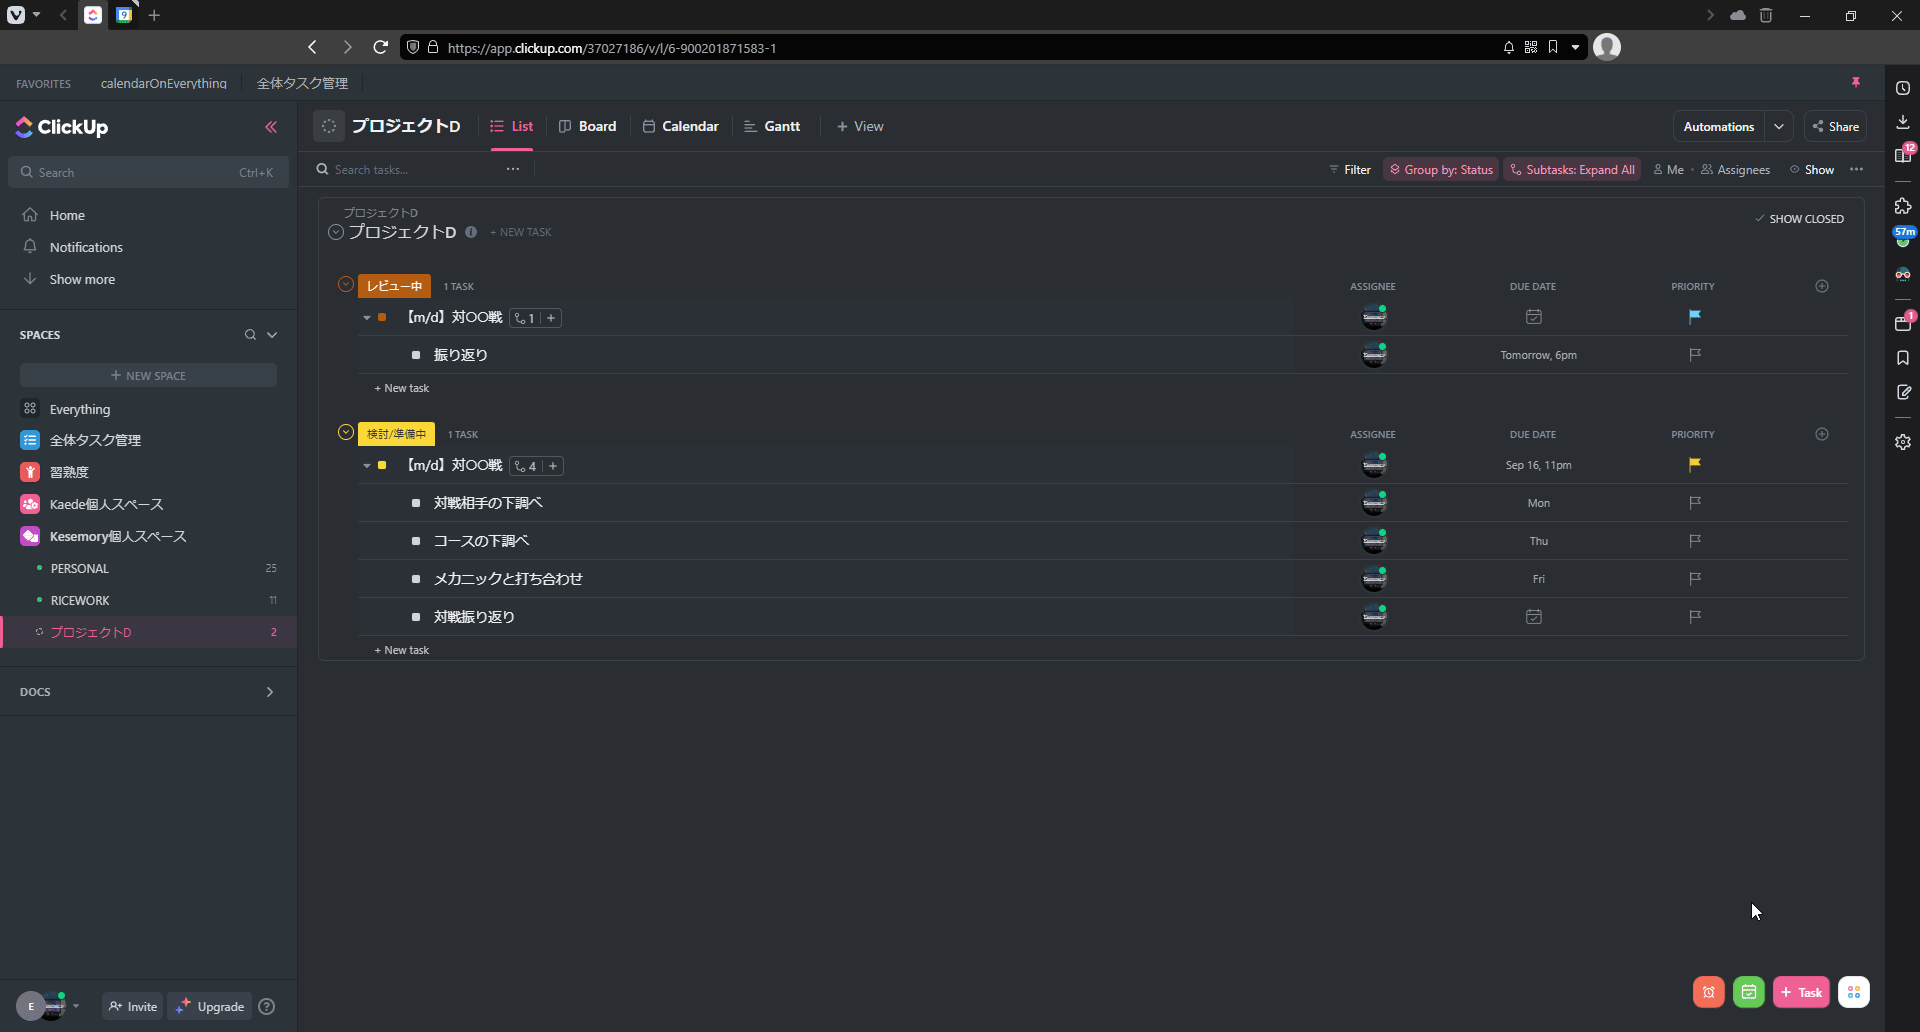Image resolution: width=1920 pixels, height=1032 pixels.
Task: Click the Search tasks input field
Action: (x=410, y=170)
